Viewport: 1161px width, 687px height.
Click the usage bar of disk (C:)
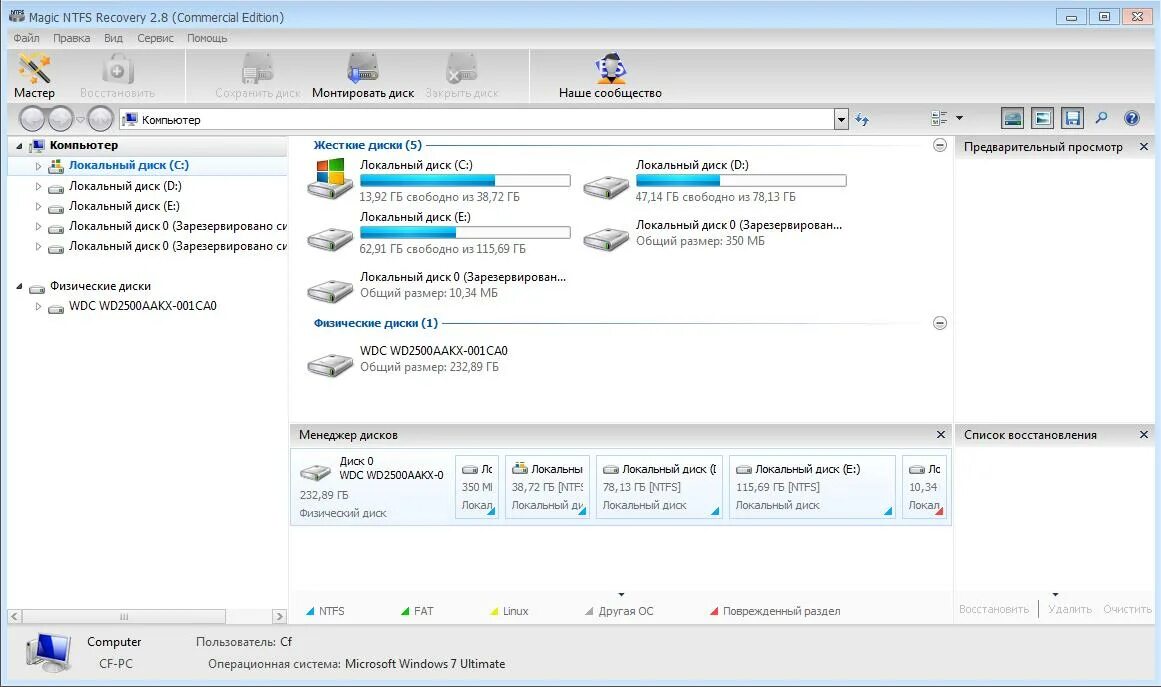click(465, 181)
